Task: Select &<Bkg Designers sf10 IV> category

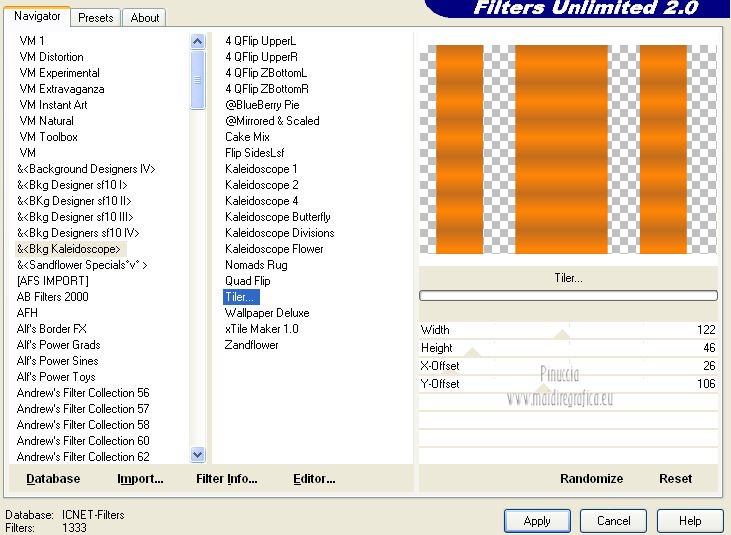Action: click(78, 233)
